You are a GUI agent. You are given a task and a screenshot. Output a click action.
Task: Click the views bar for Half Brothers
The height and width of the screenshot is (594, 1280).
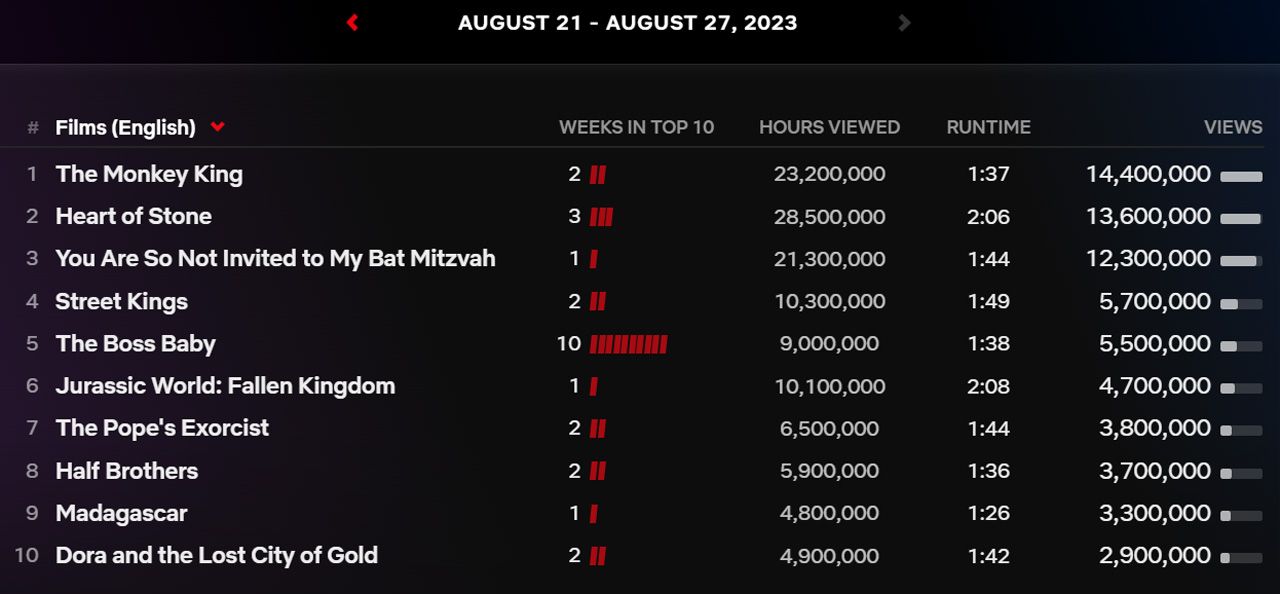point(1241,472)
